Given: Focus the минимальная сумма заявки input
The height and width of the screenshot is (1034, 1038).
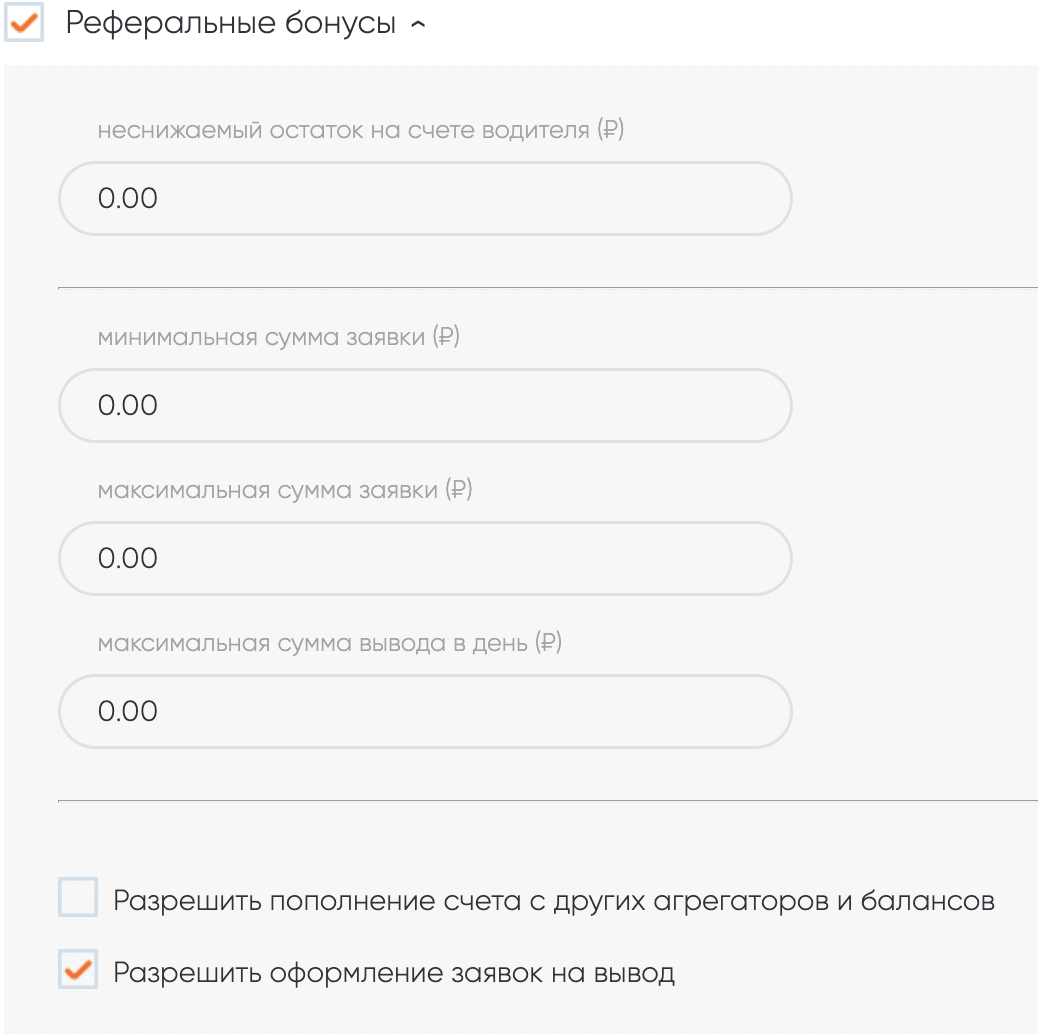Looking at the screenshot, I should 425,405.
